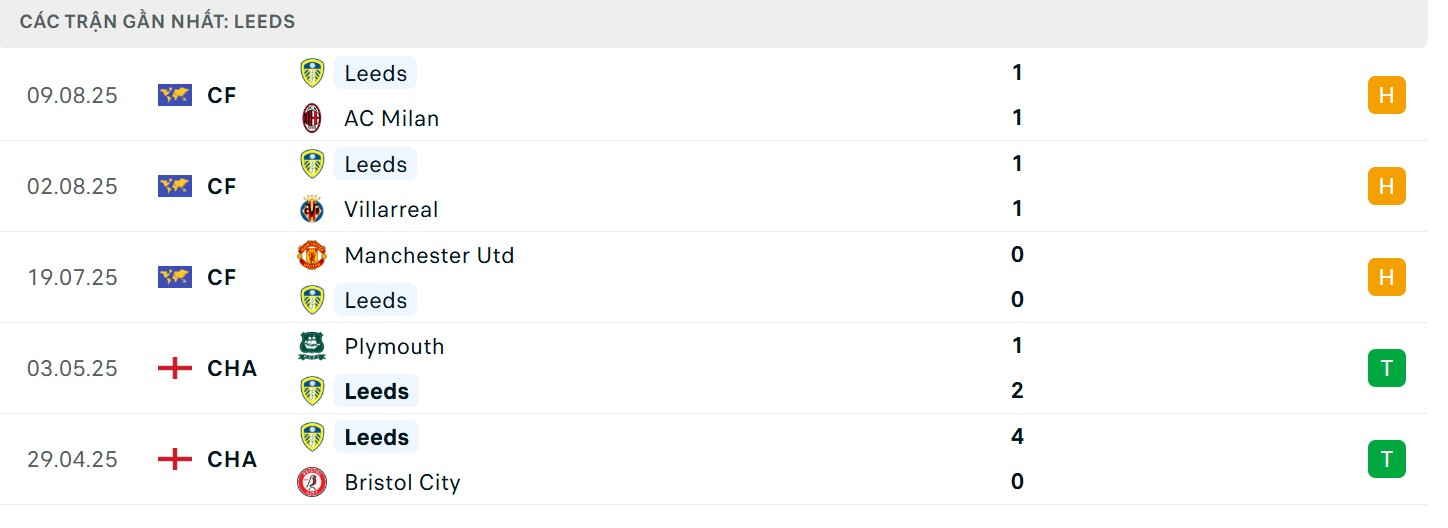Select the 'Các trận gần nhất: Leeds' header

(157, 21)
